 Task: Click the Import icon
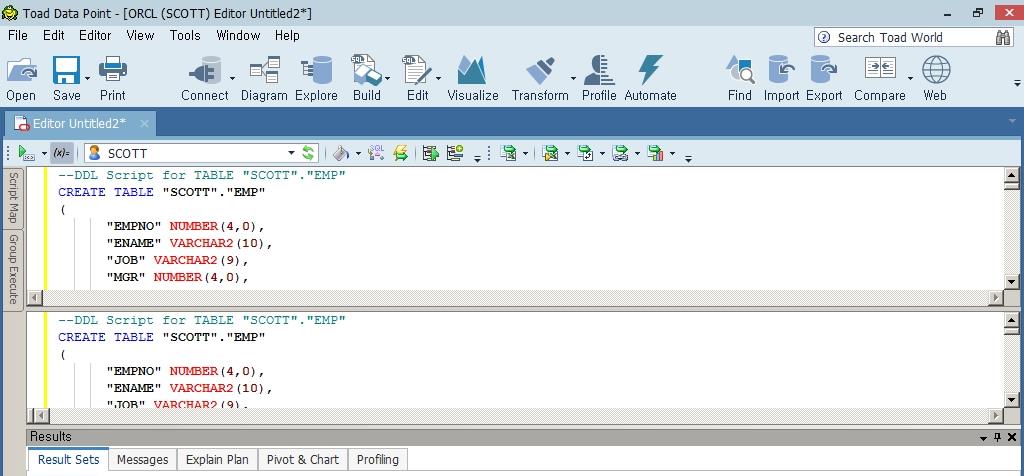click(781, 78)
